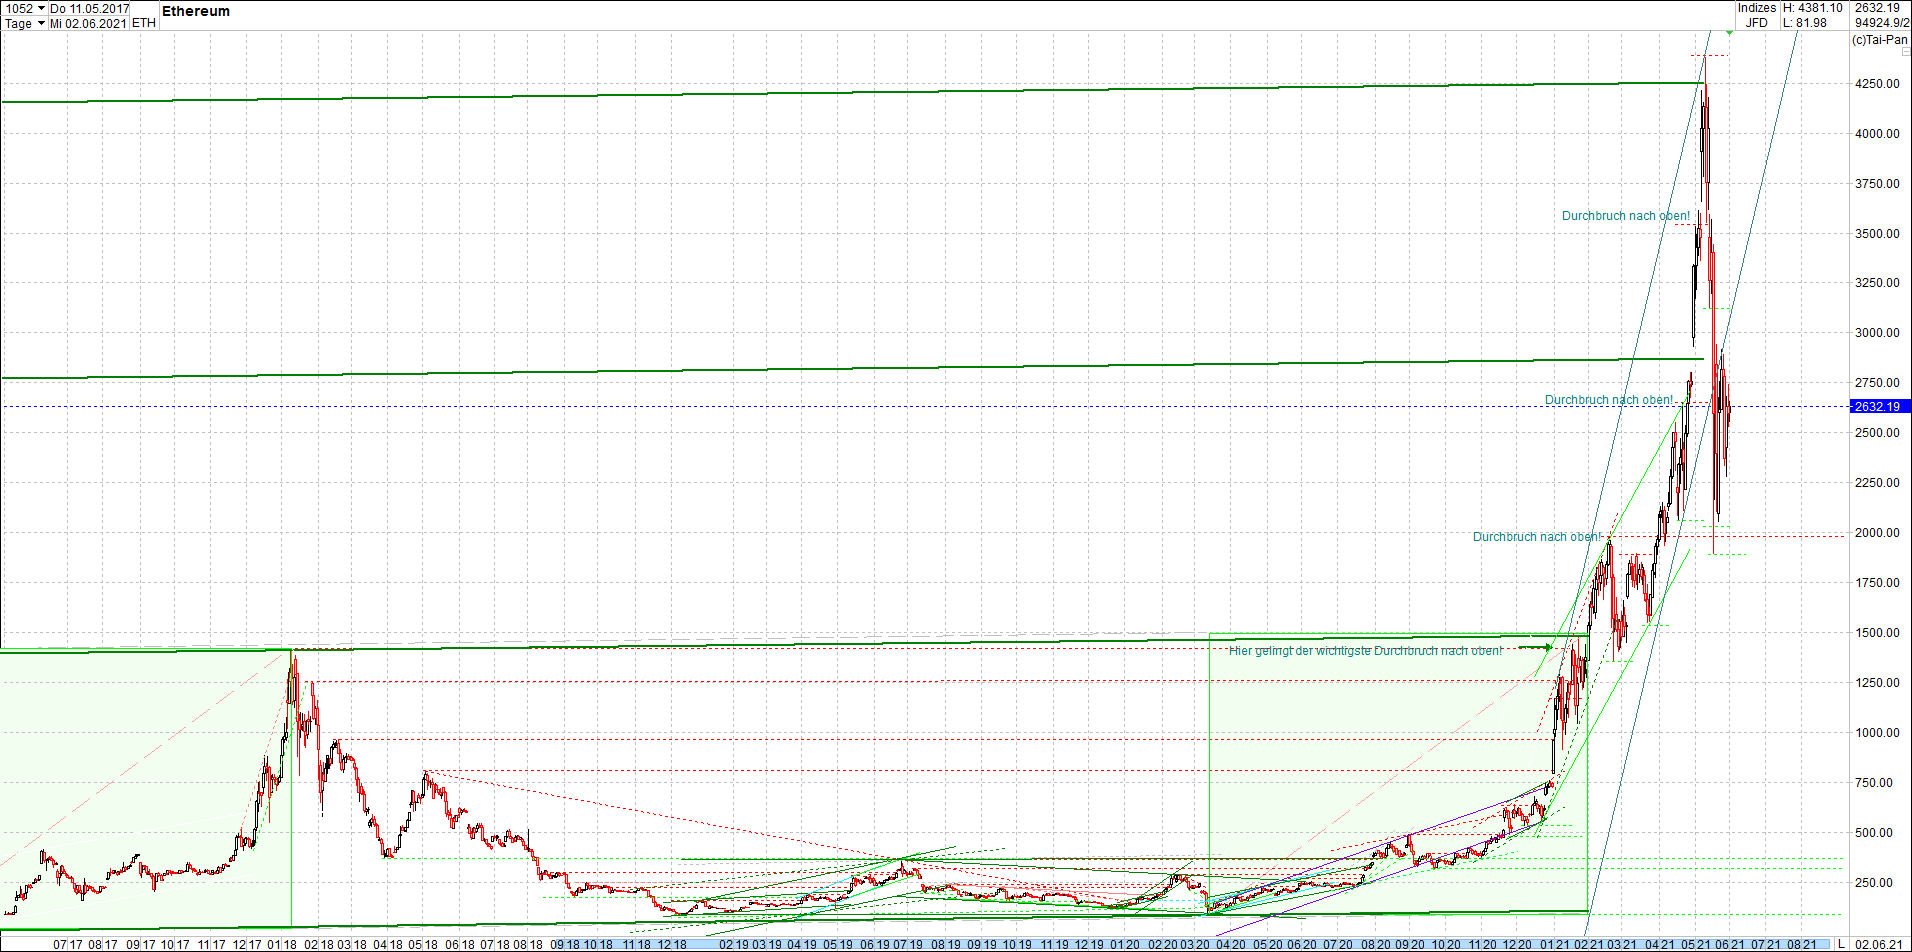The width and height of the screenshot is (1912, 952).
Task: Select the end date Mi 02.06.2021
Action: pyautogui.click(x=88, y=23)
